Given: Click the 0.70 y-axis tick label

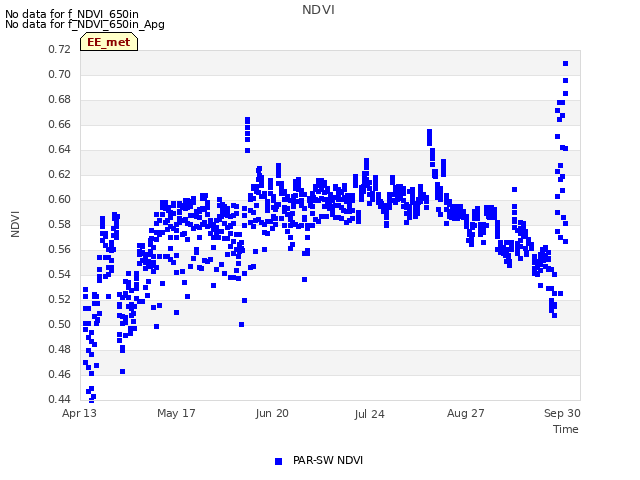Looking at the screenshot, I should (x=60, y=74).
